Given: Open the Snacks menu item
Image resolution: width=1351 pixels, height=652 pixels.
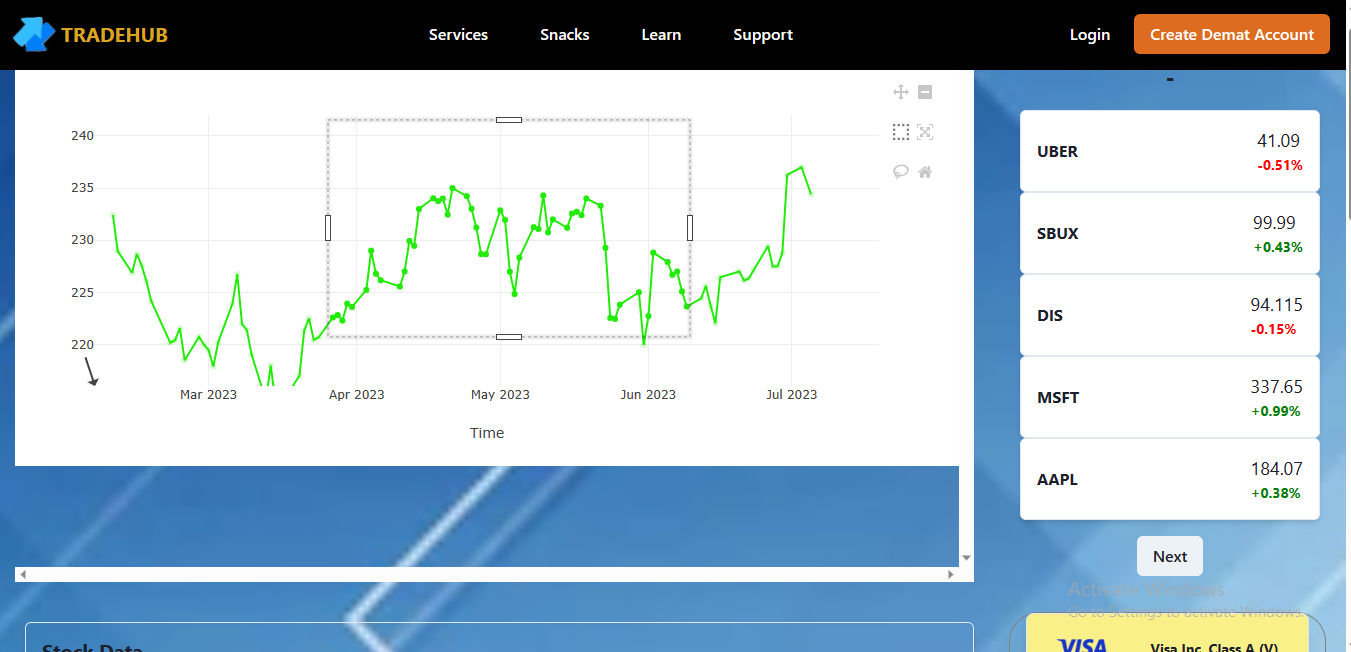Looking at the screenshot, I should (565, 34).
